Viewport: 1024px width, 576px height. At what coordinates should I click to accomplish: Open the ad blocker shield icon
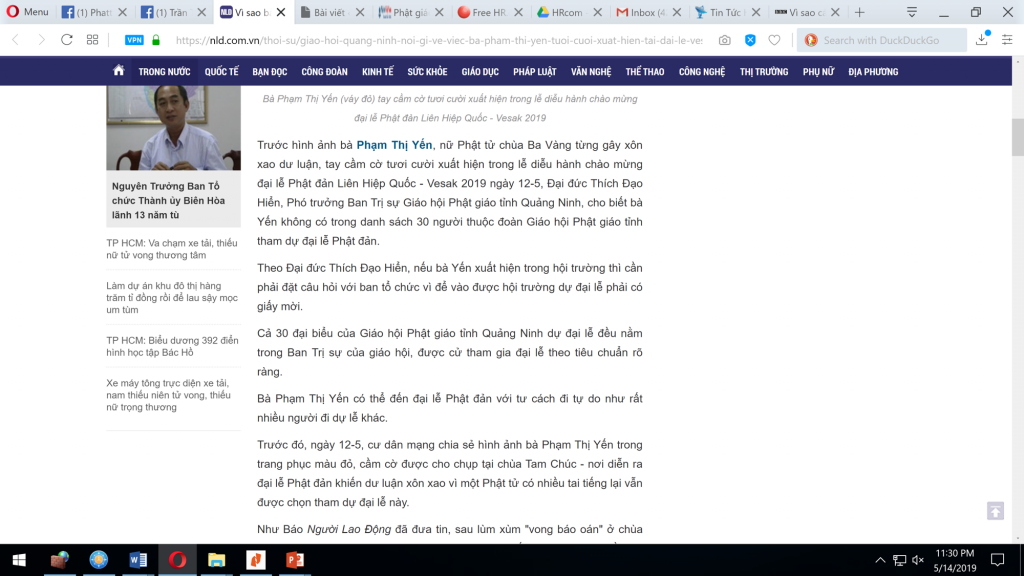point(750,40)
